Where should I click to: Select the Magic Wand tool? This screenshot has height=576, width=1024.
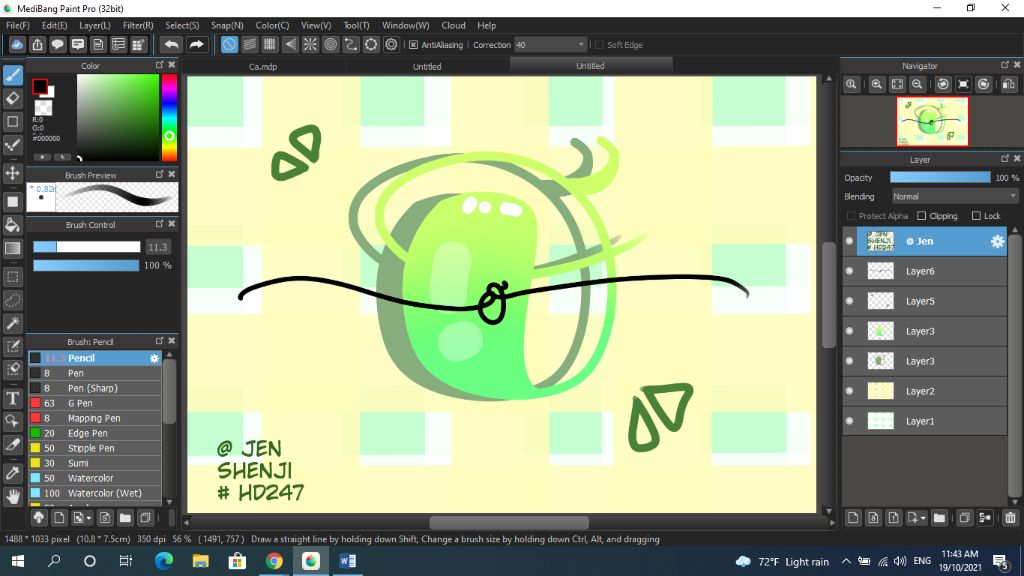(12, 323)
